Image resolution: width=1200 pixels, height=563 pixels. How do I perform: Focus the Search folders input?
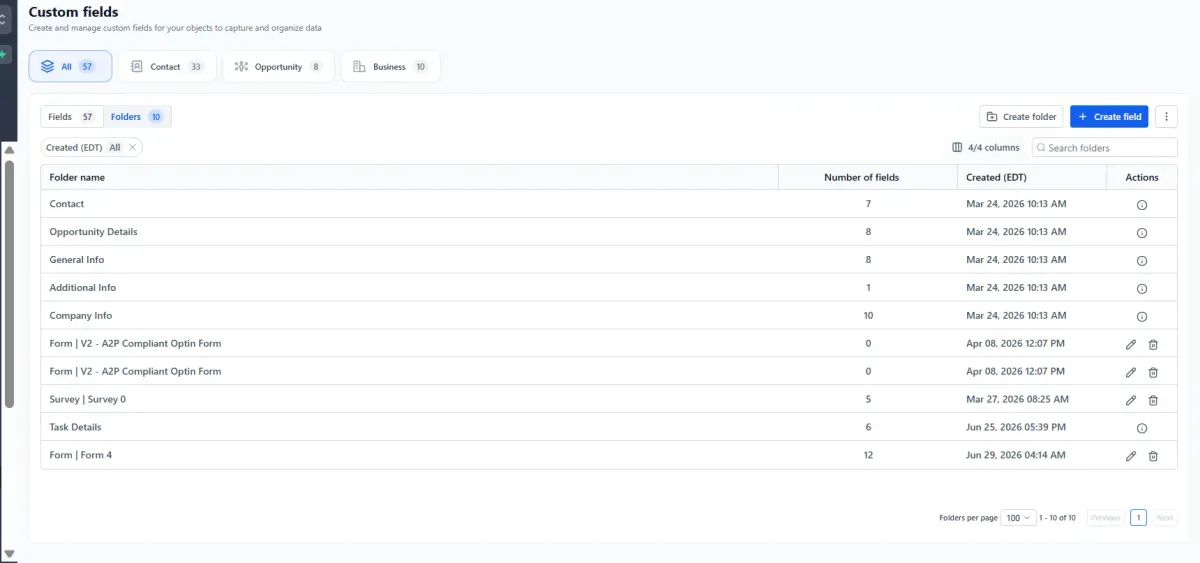[x=1105, y=148]
